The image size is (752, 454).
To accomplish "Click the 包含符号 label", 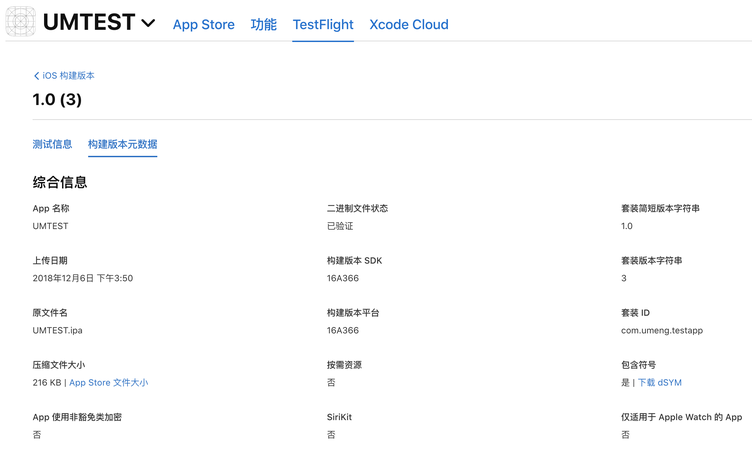I will [638, 365].
